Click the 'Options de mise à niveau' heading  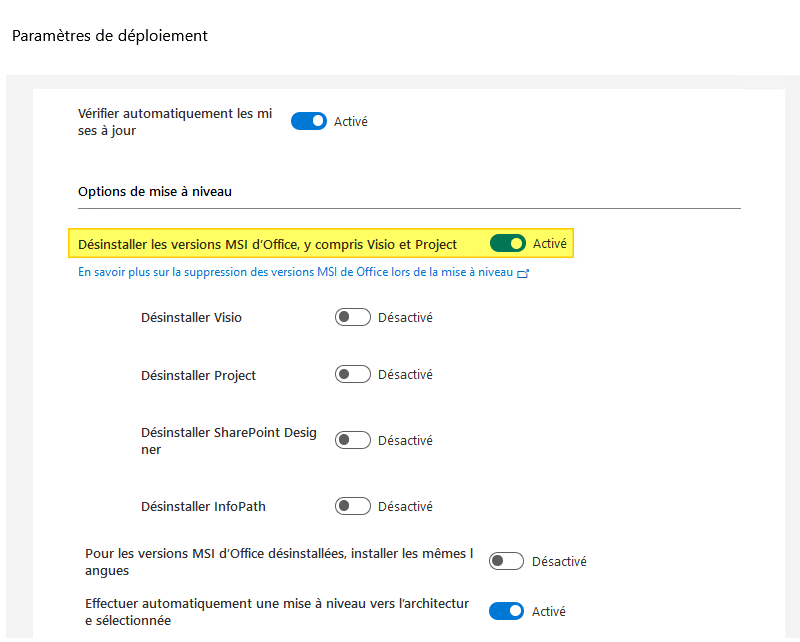coord(156,191)
